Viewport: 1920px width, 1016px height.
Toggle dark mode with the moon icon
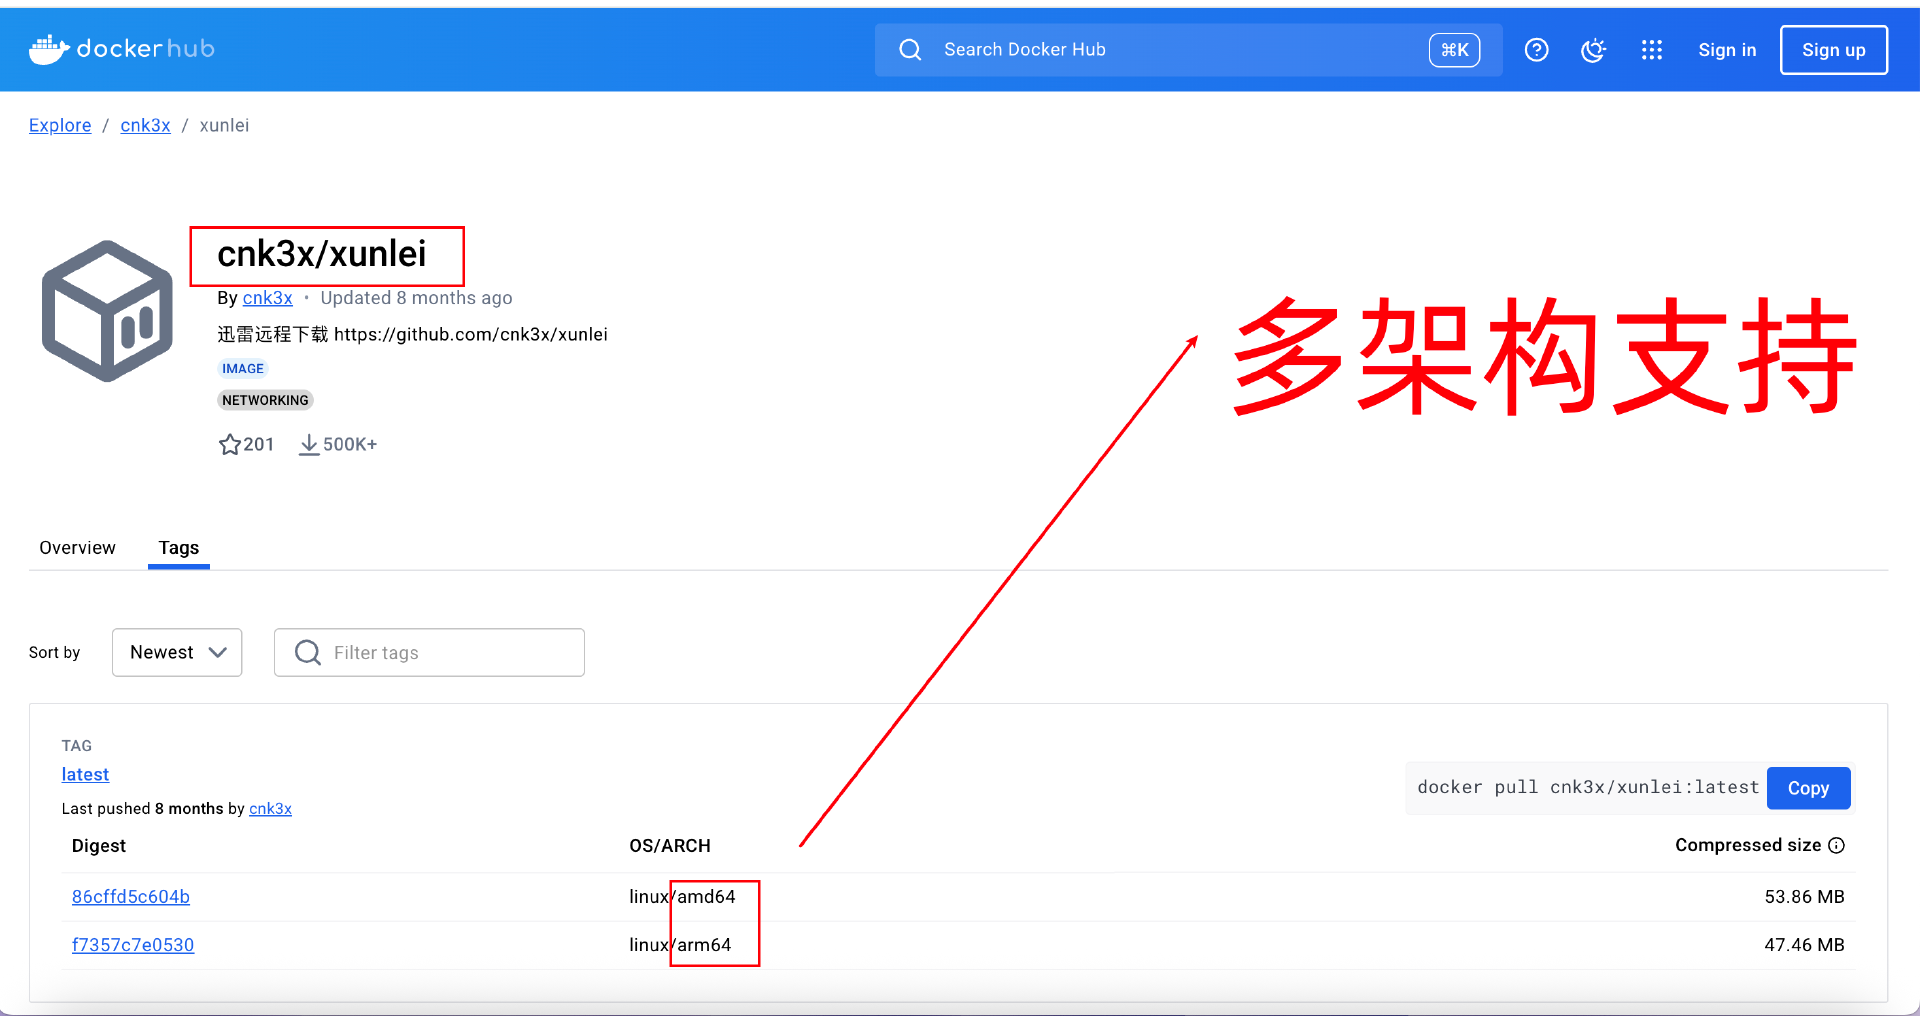[x=1593, y=49]
